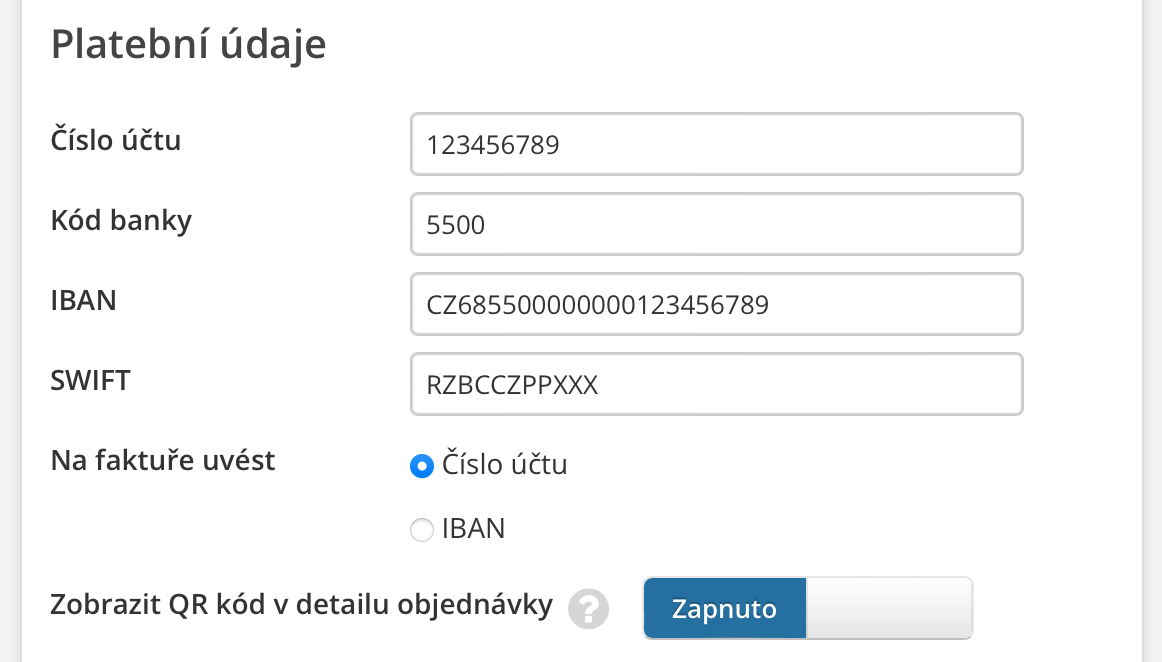Select the IBAN radio button

pyautogui.click(x=422, y=530)
